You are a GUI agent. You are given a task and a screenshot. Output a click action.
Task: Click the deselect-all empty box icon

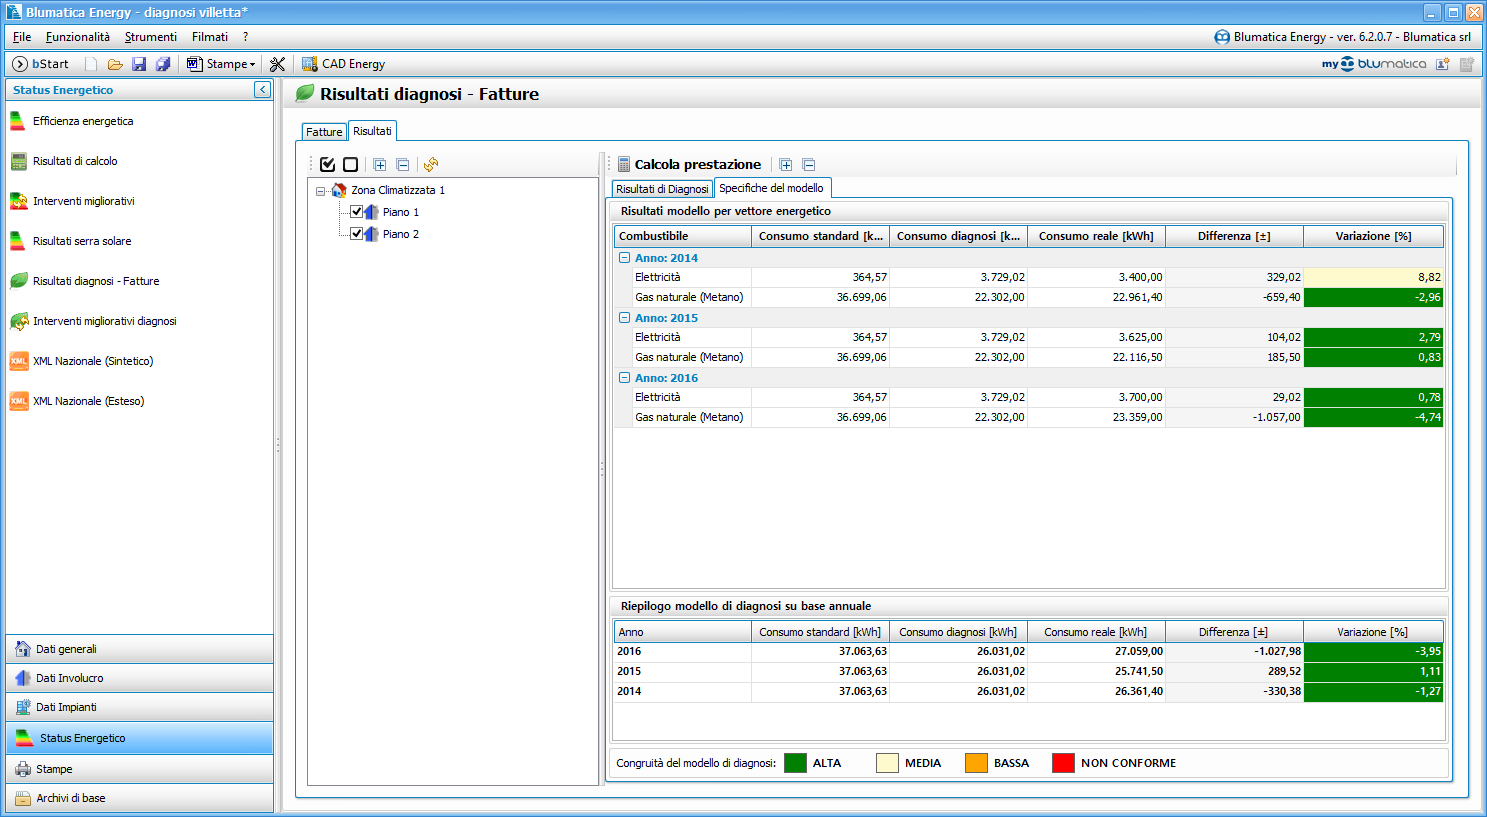coord(350,165)
